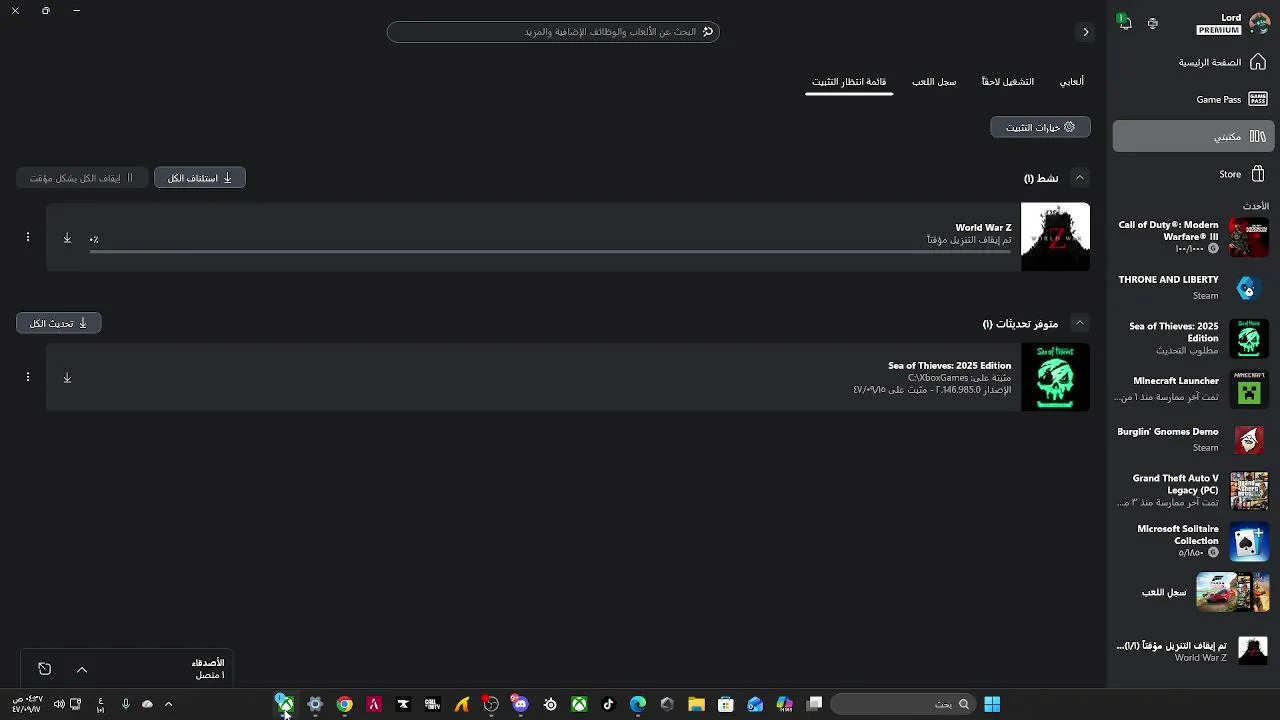
Task: Download the Sea of Thieves update icon
Action: click(67, 377)
